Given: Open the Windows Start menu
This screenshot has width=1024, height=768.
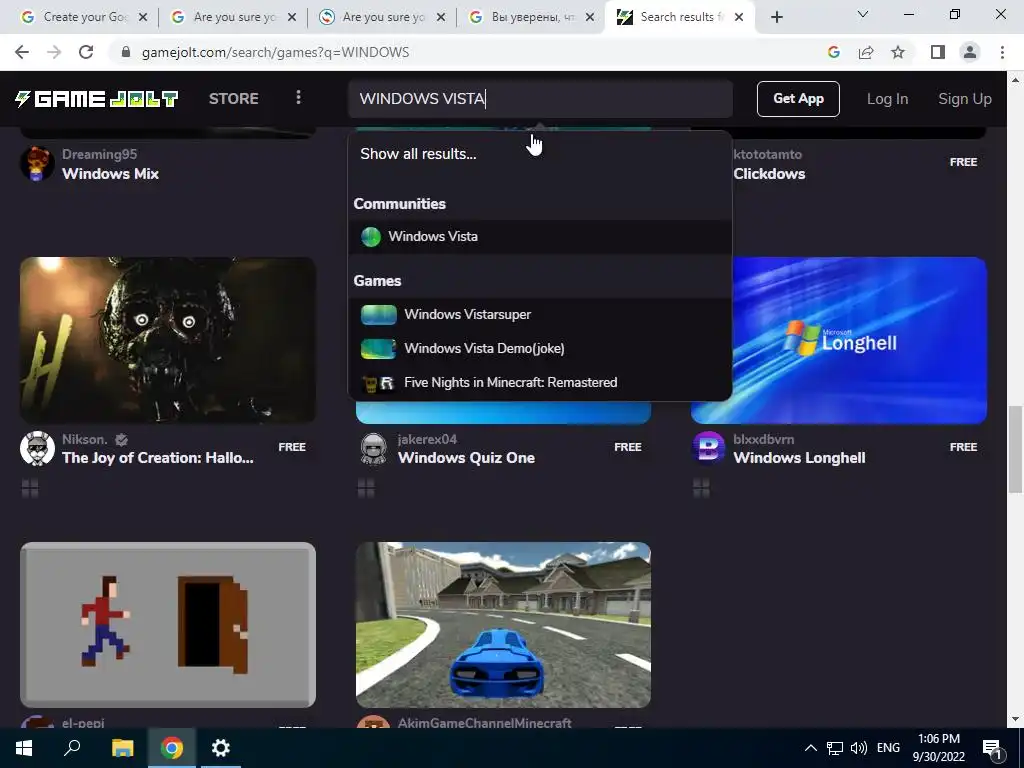Looking at the screenshot, I should 24,748.
